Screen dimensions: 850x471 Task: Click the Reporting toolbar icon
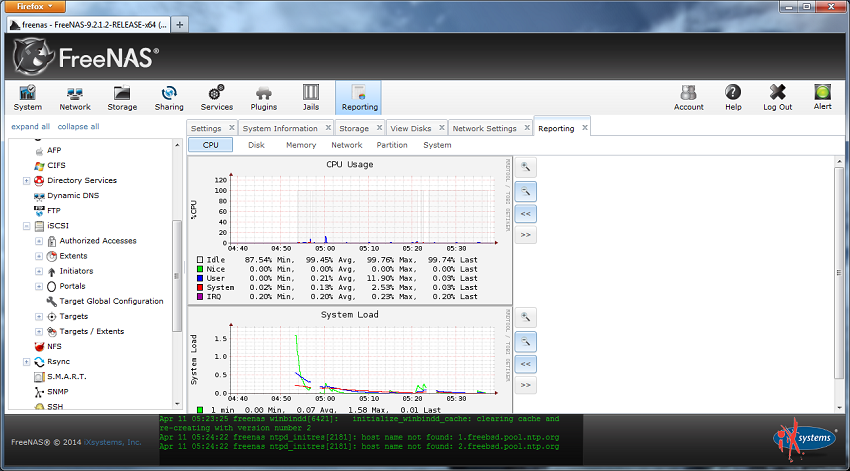tap(358, 98)
